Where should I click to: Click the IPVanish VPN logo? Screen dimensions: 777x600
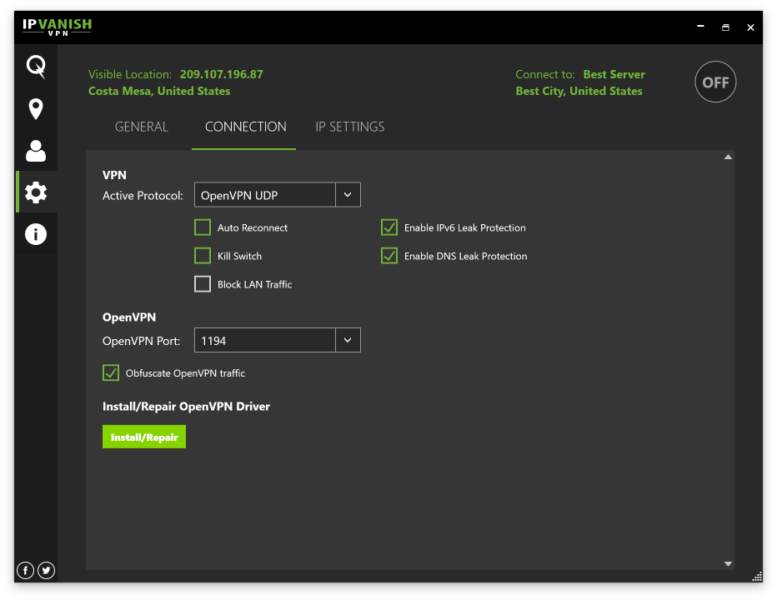click(57, 27)
